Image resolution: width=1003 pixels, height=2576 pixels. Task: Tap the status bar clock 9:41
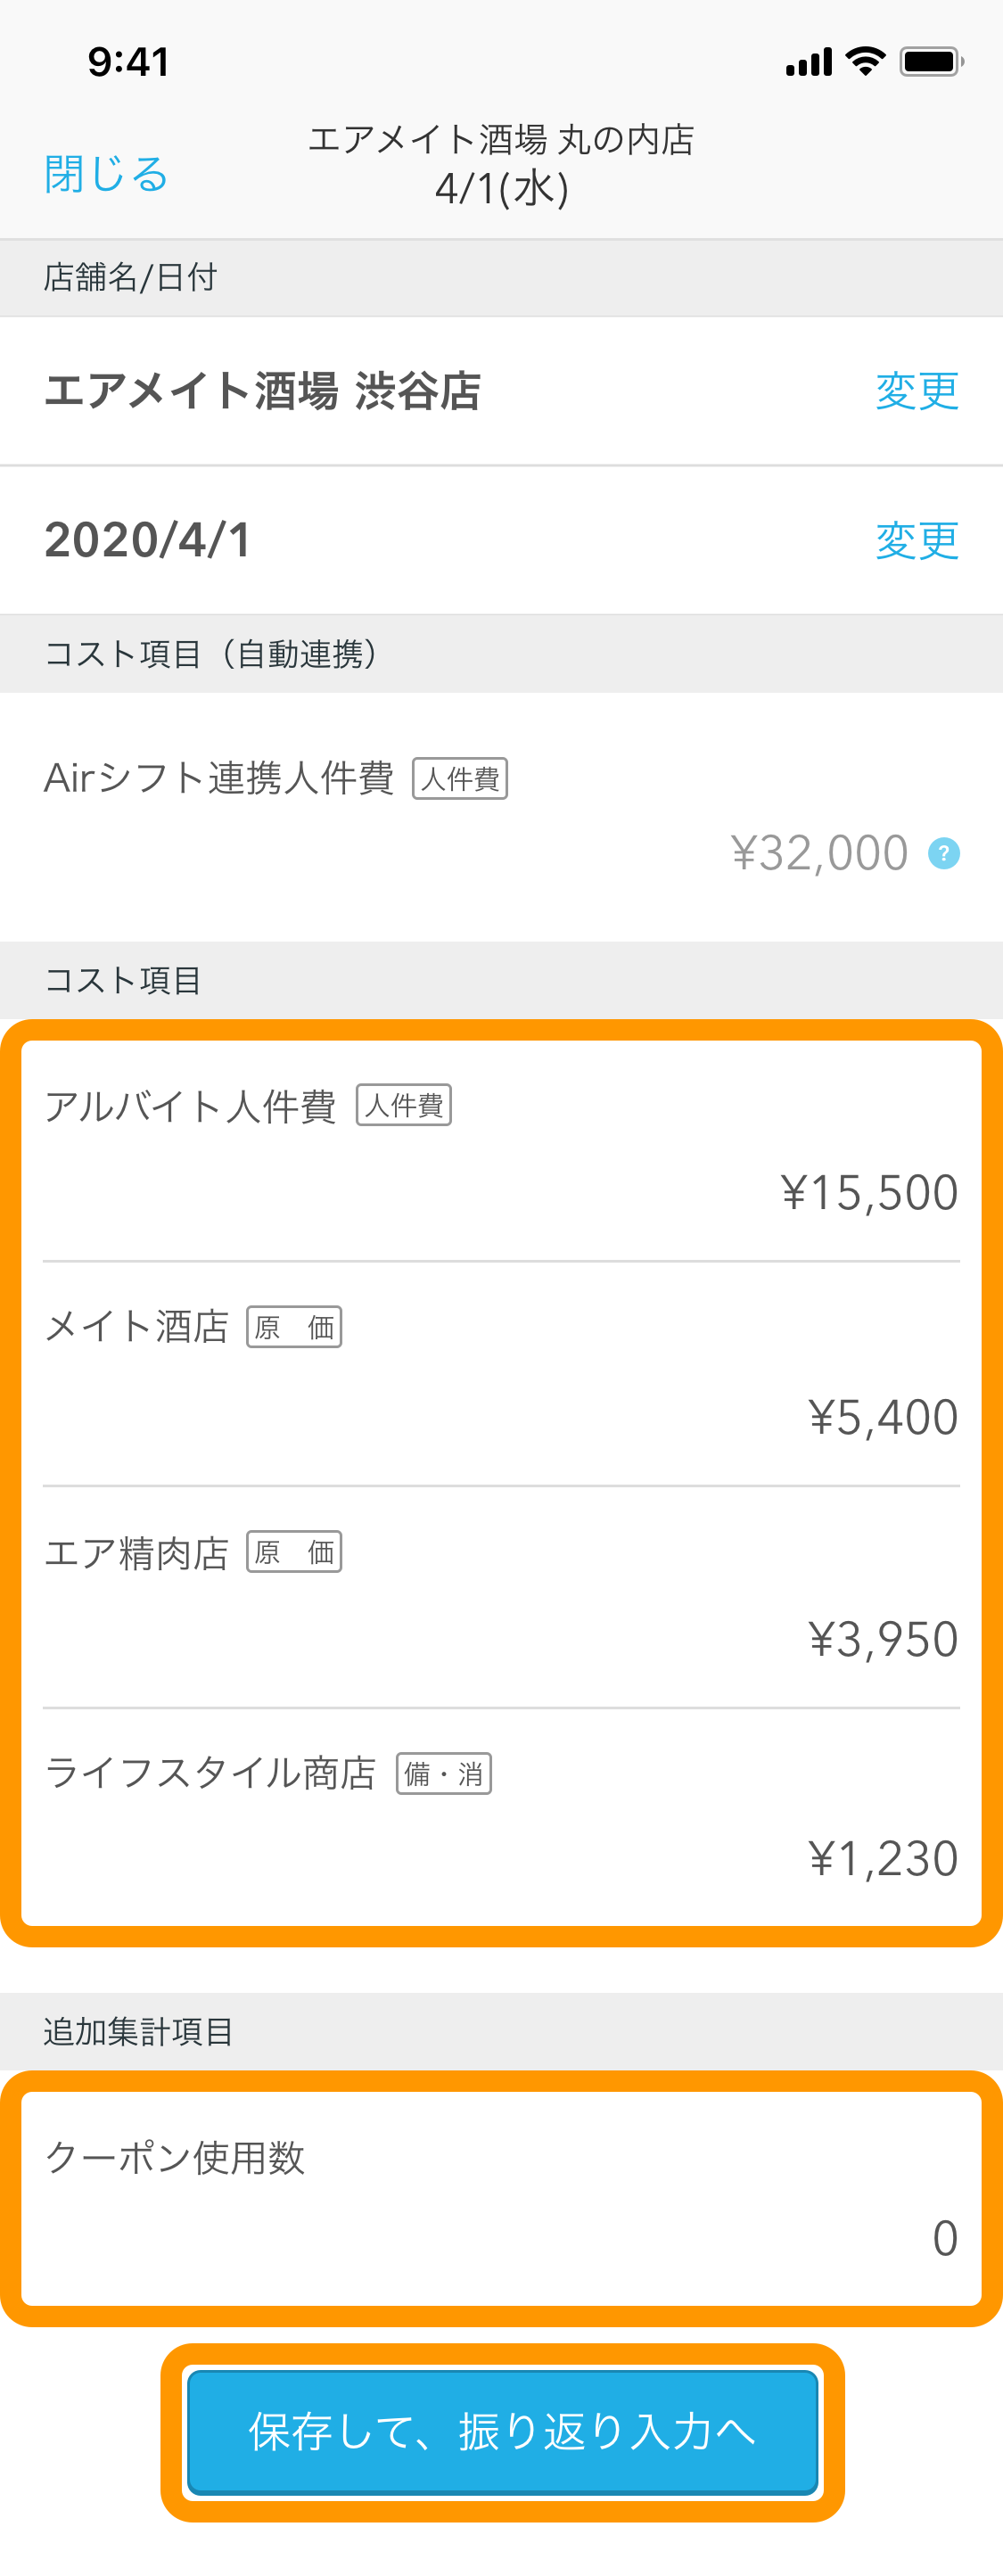tap(129, 62)
